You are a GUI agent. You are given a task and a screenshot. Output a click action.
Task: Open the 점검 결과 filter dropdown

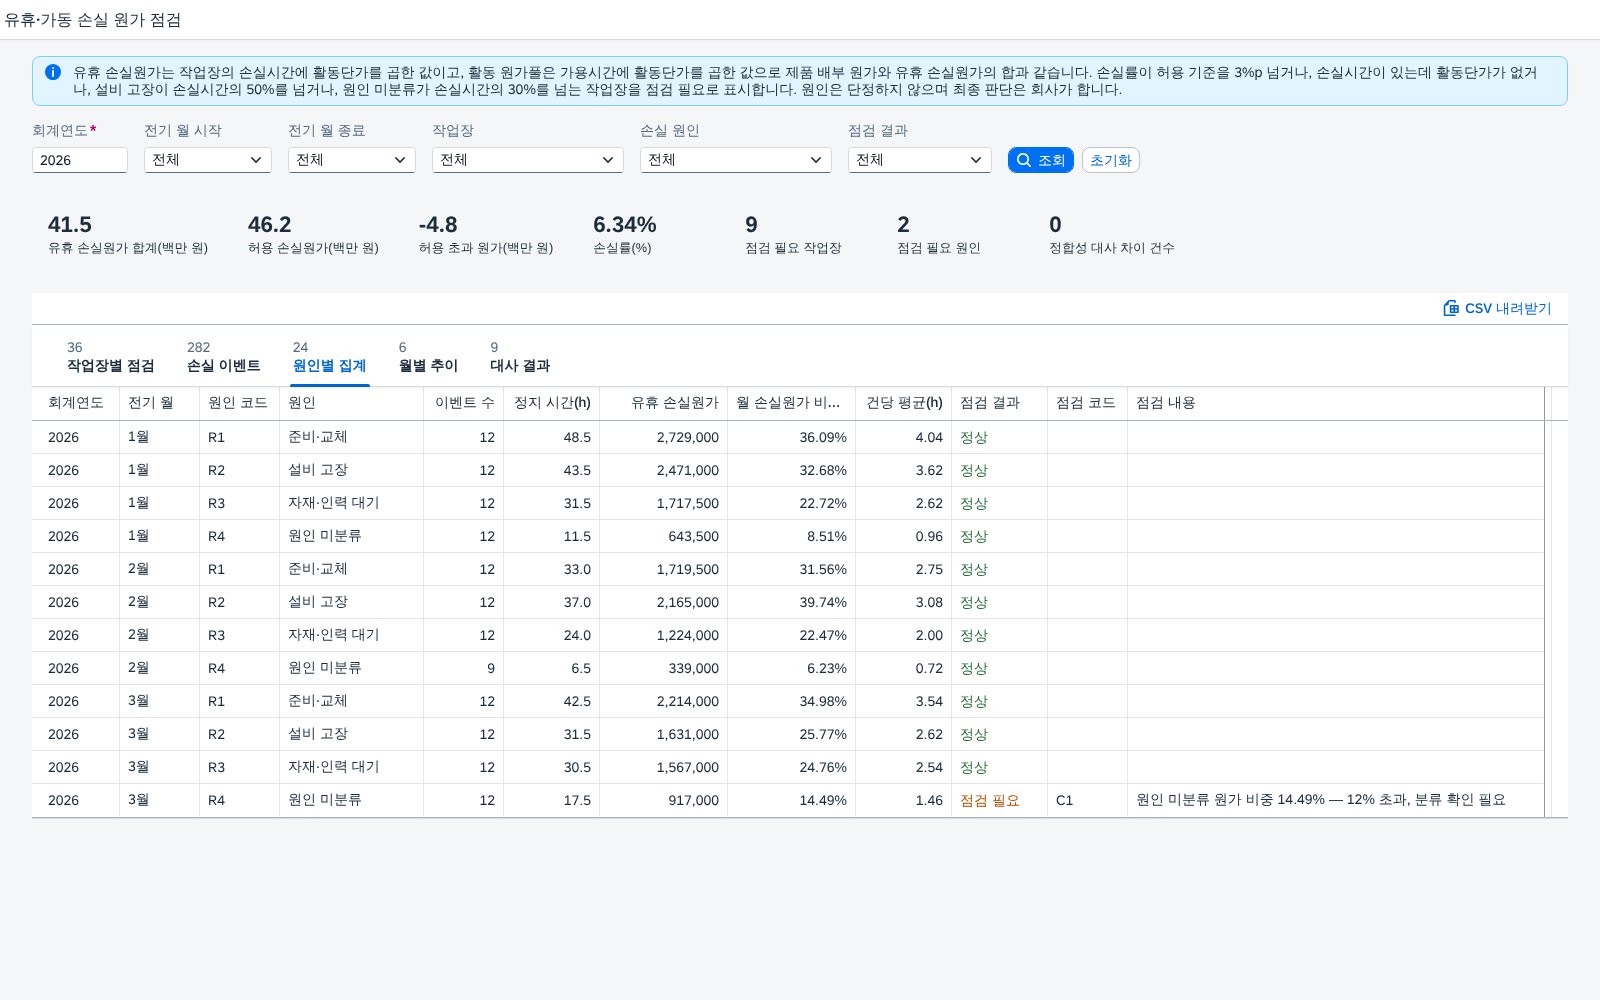[920, 160]
